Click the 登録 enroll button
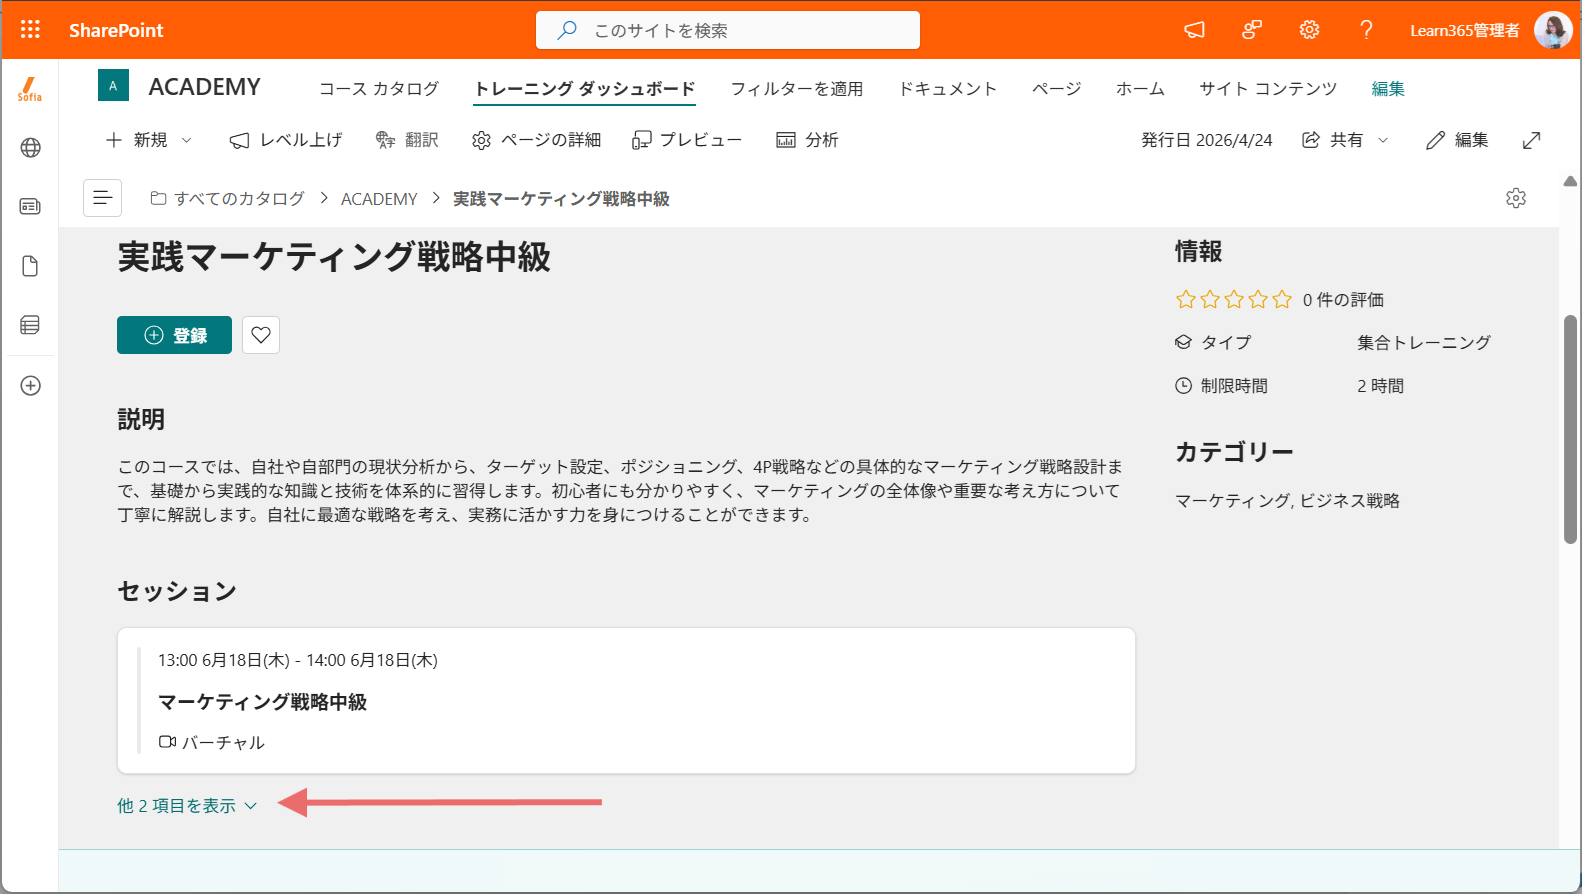This screenshot has height=894, width=1582. 174,335
